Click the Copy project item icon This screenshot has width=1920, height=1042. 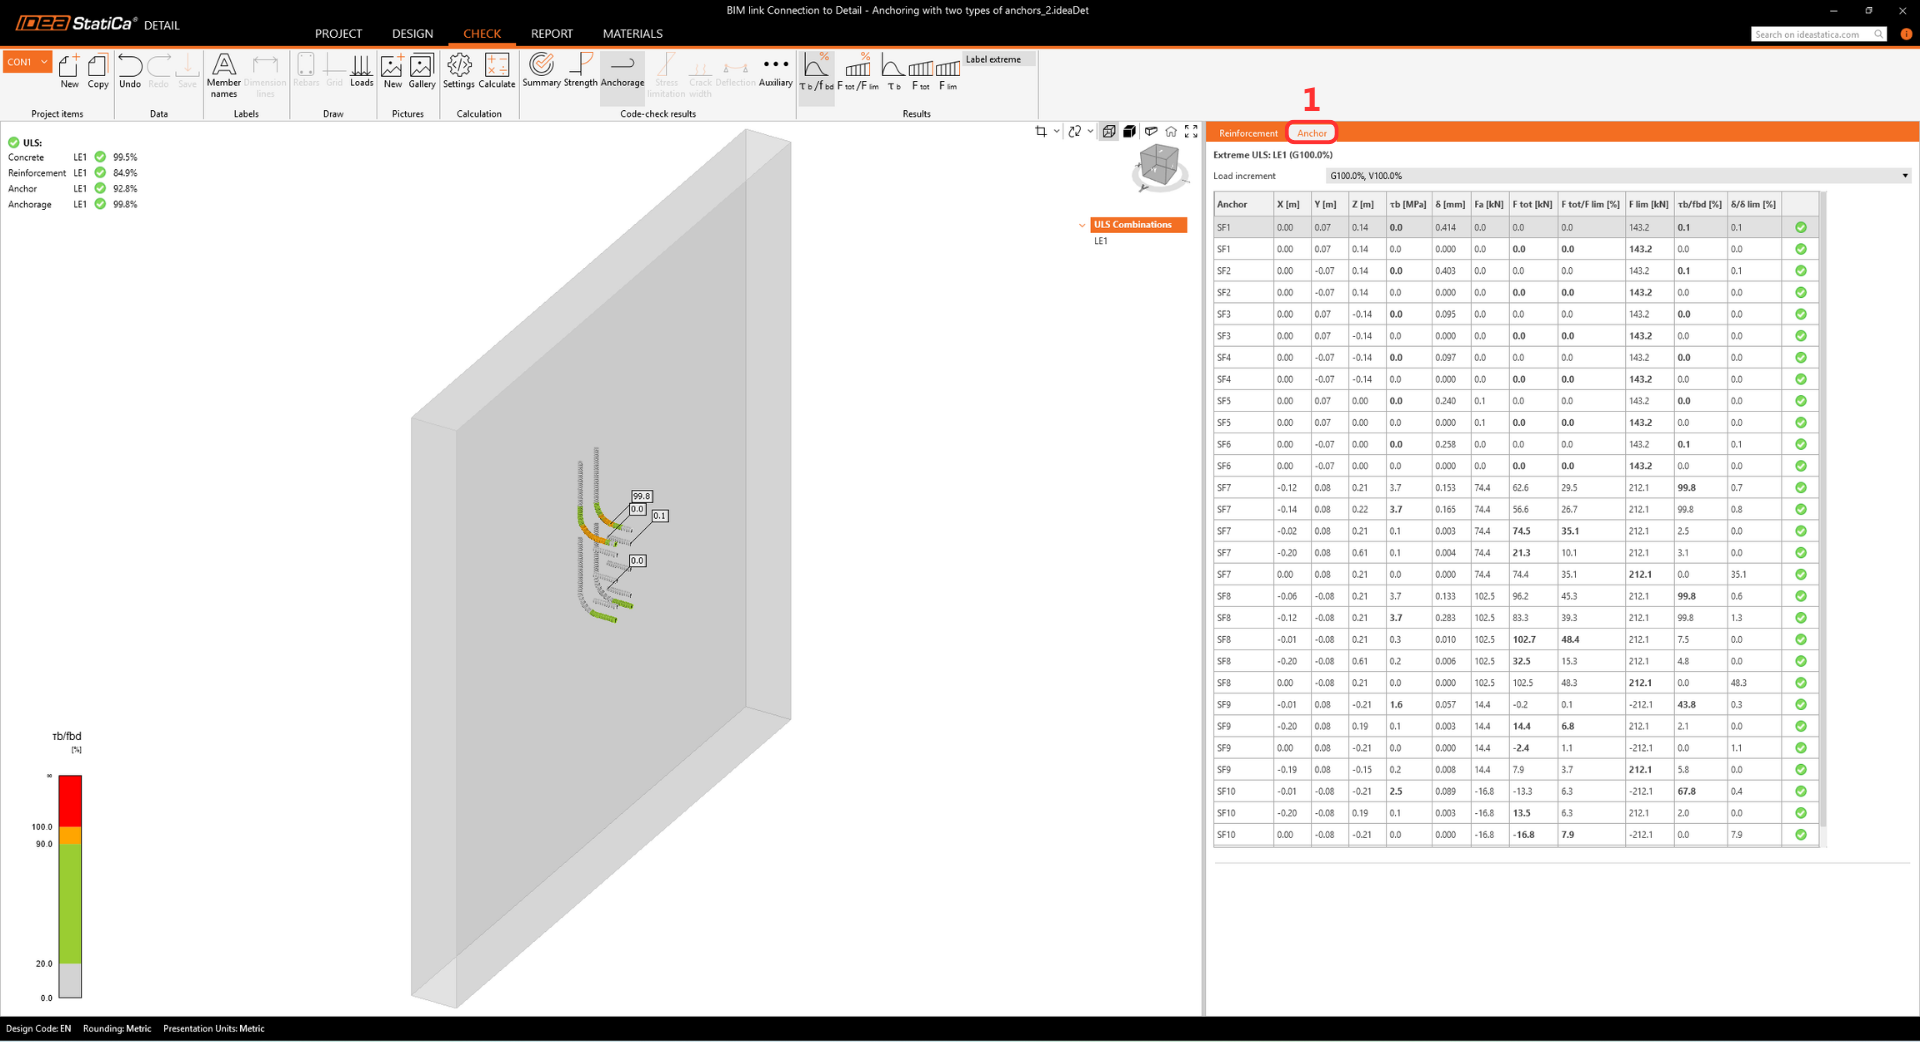(98, 71)
